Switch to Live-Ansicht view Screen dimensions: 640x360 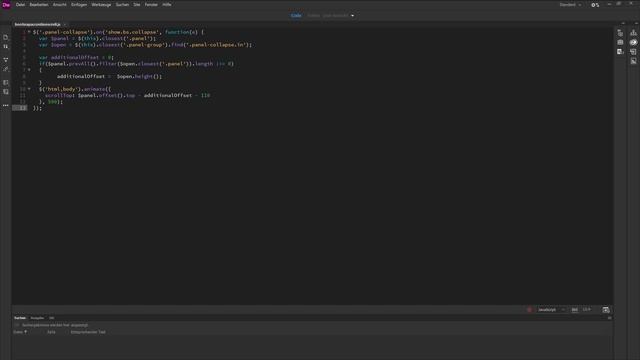[x=336, y=16]
